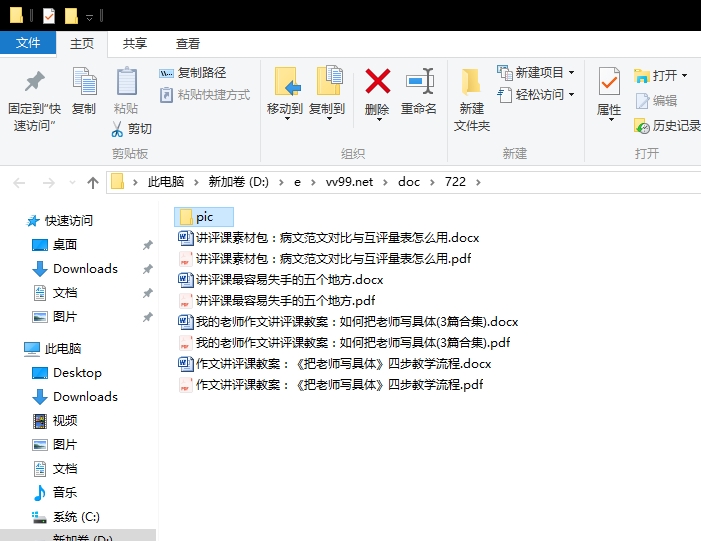Select 讲评课素材包 docx file
Screen dimensions: 701x541
click(x=329, y=238)
